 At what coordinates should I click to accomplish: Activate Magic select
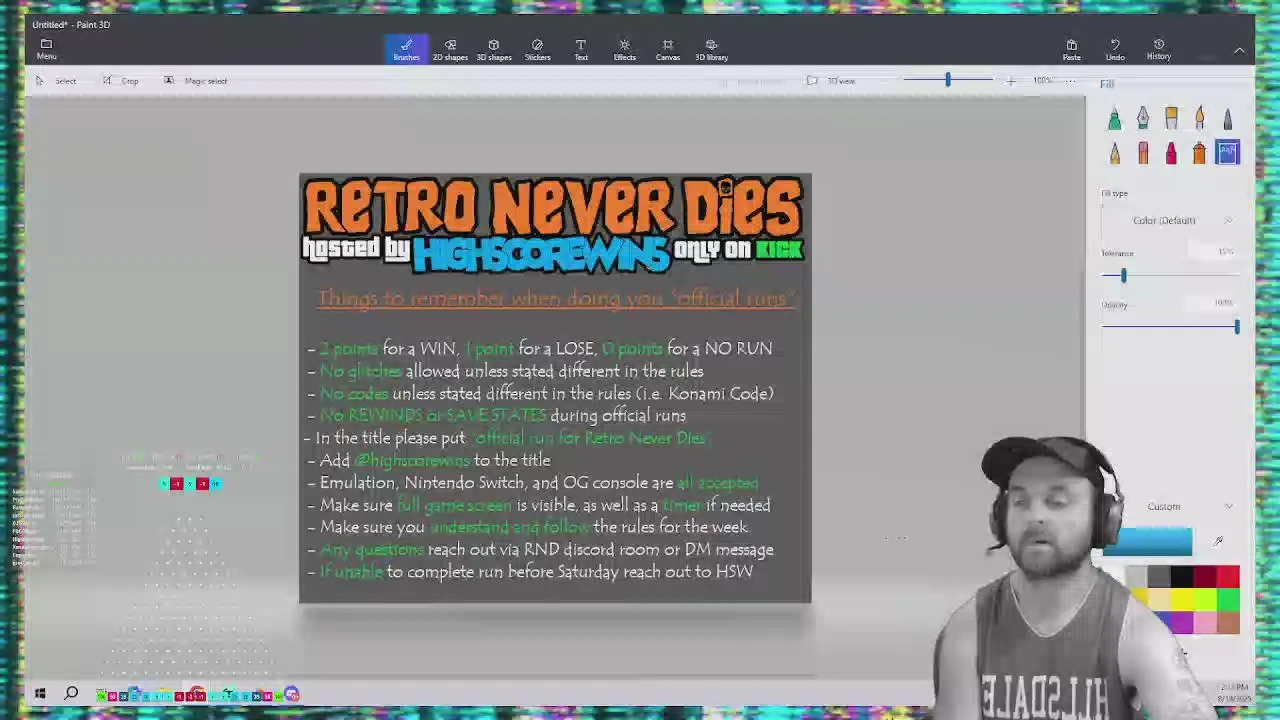pos(196,81)
